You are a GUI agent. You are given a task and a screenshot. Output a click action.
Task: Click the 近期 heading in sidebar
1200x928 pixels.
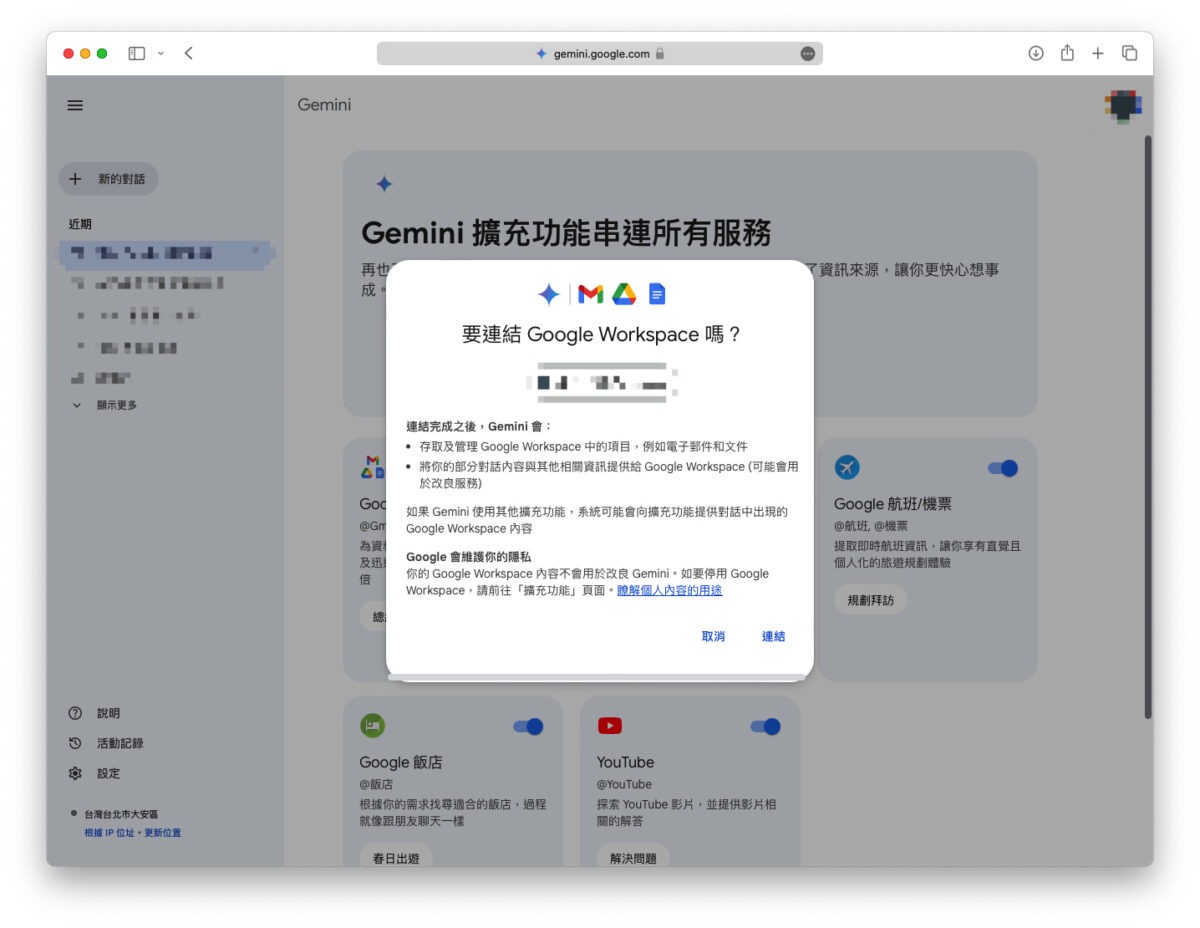tap(80, 224)
